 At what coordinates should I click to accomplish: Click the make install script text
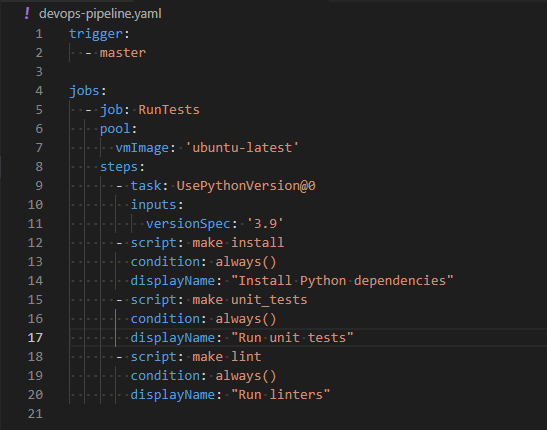click(x=238, y=242)
